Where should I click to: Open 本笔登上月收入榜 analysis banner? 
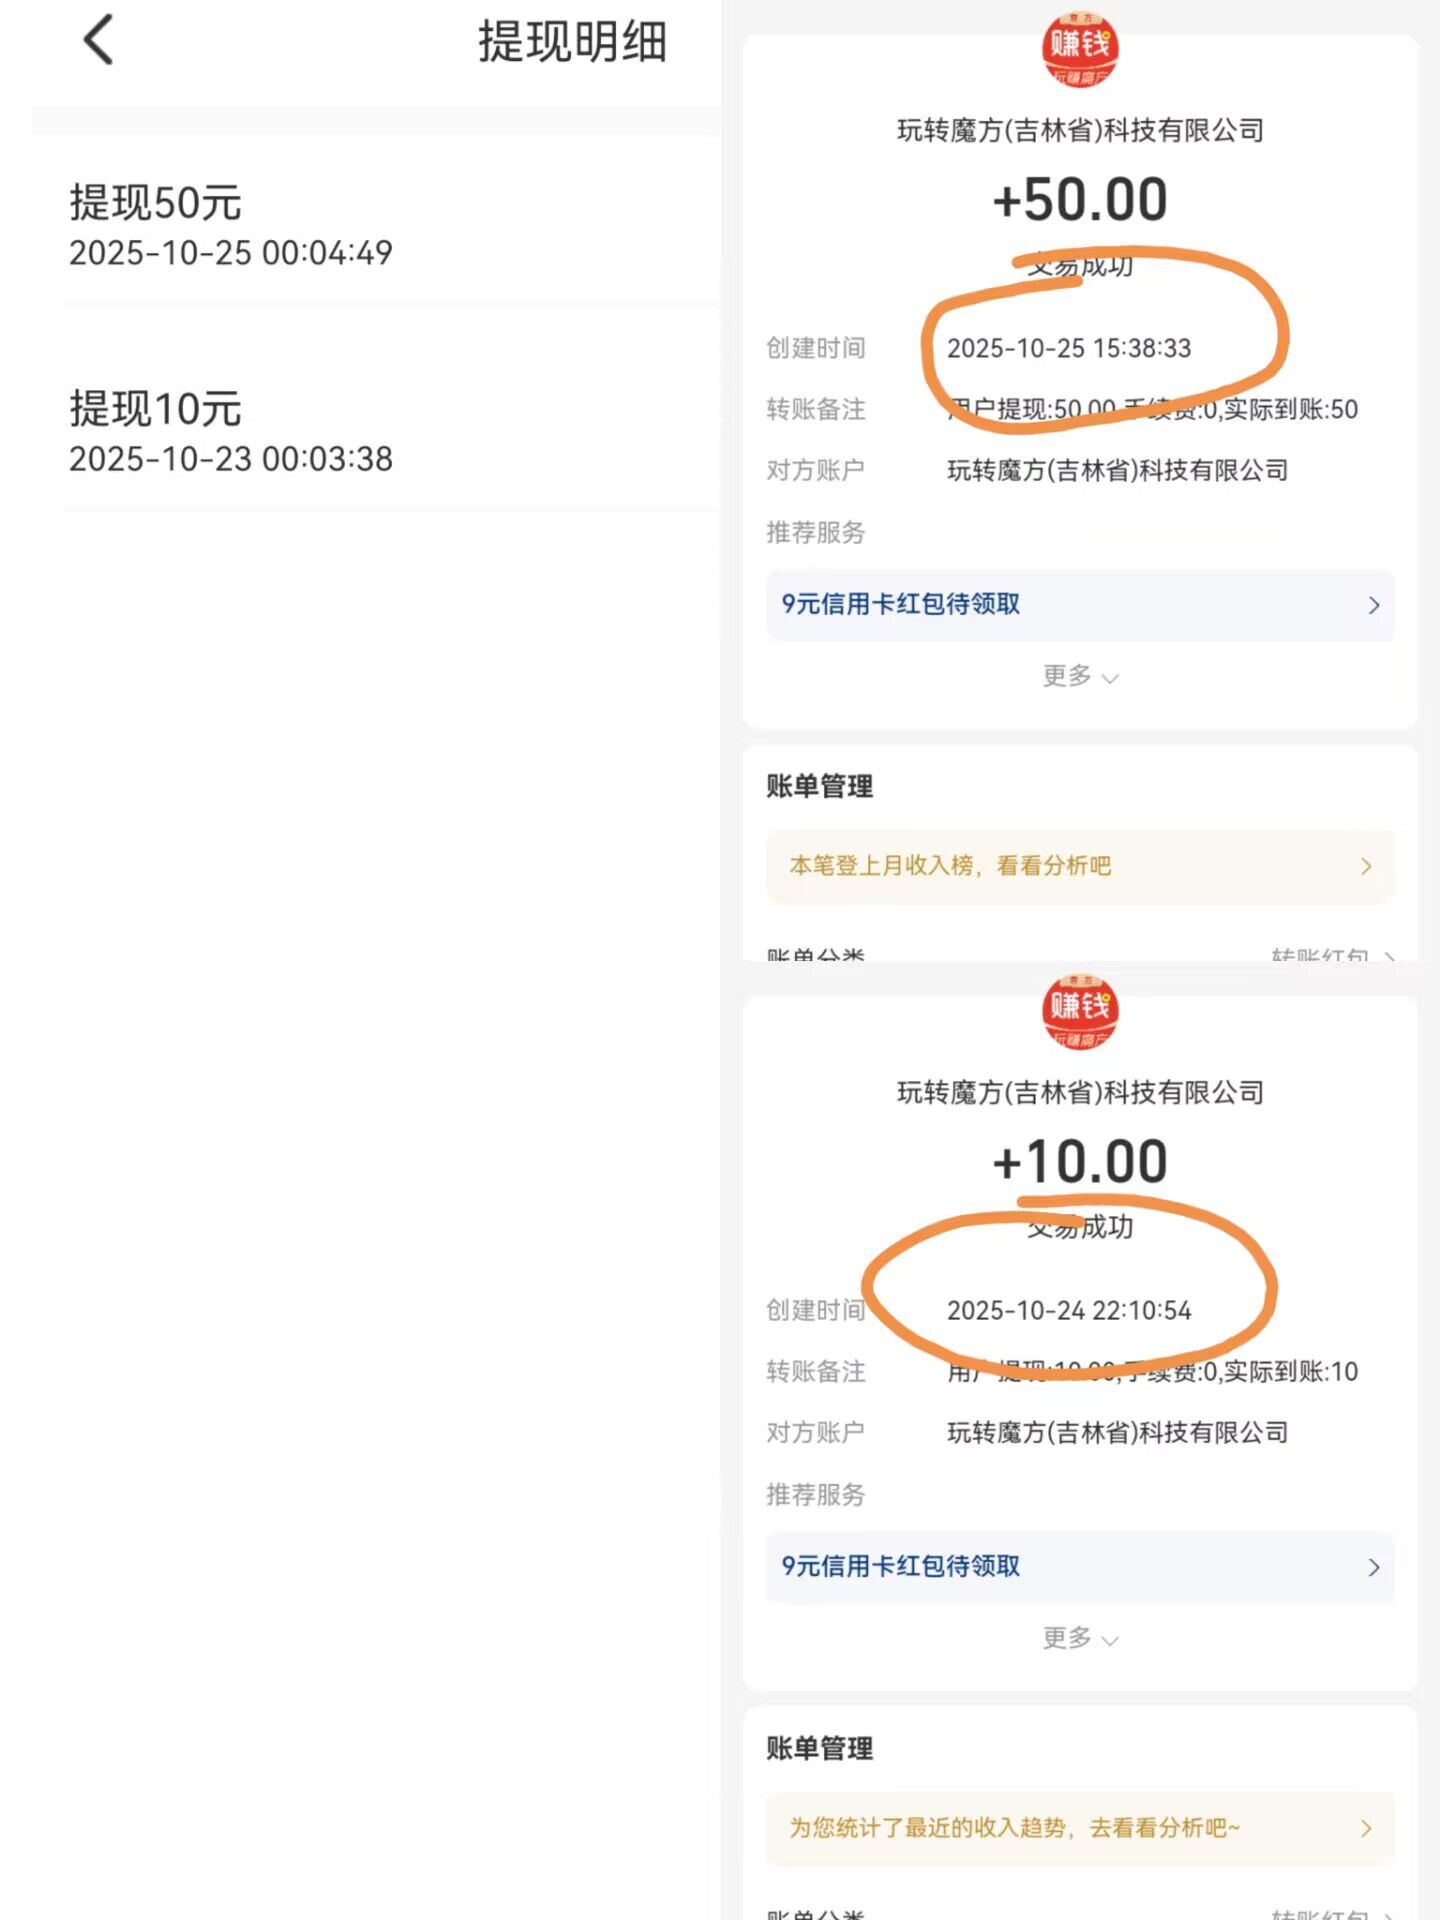(x=1079, y=866)
